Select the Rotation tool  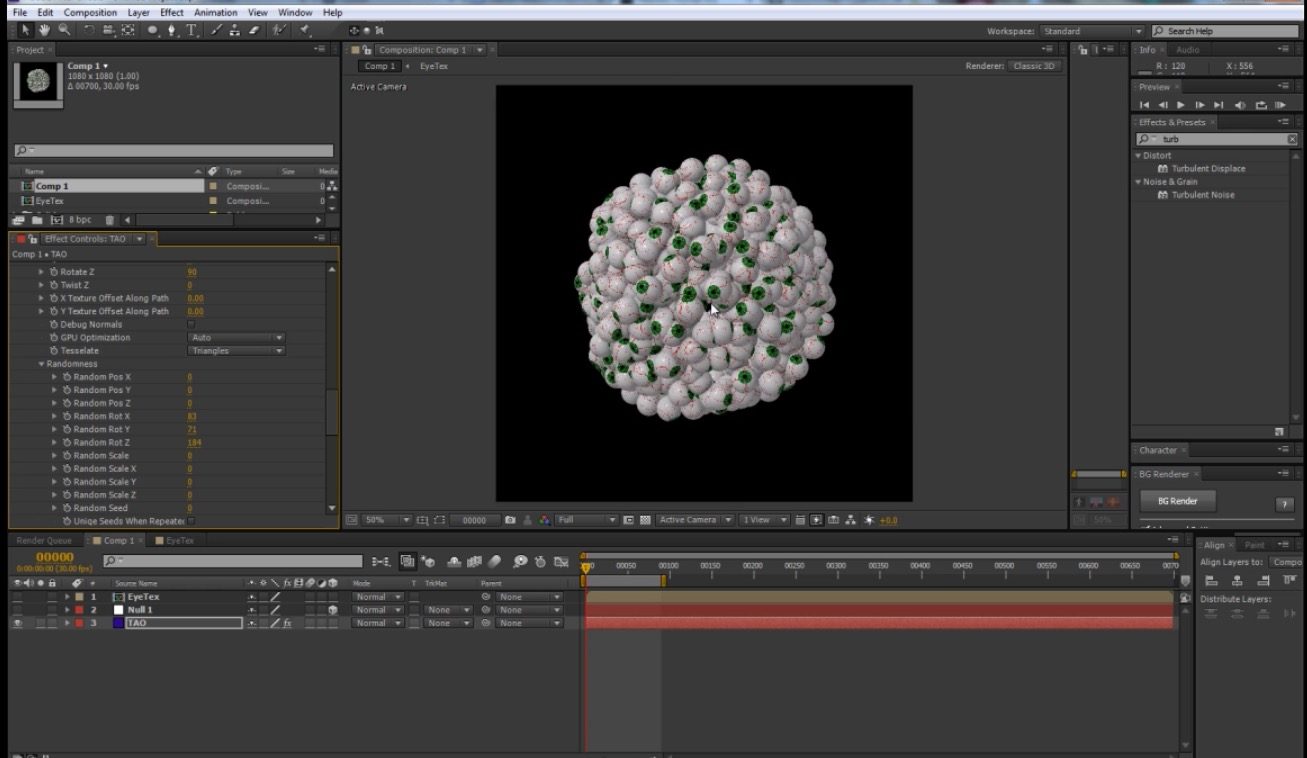[89, 30]
